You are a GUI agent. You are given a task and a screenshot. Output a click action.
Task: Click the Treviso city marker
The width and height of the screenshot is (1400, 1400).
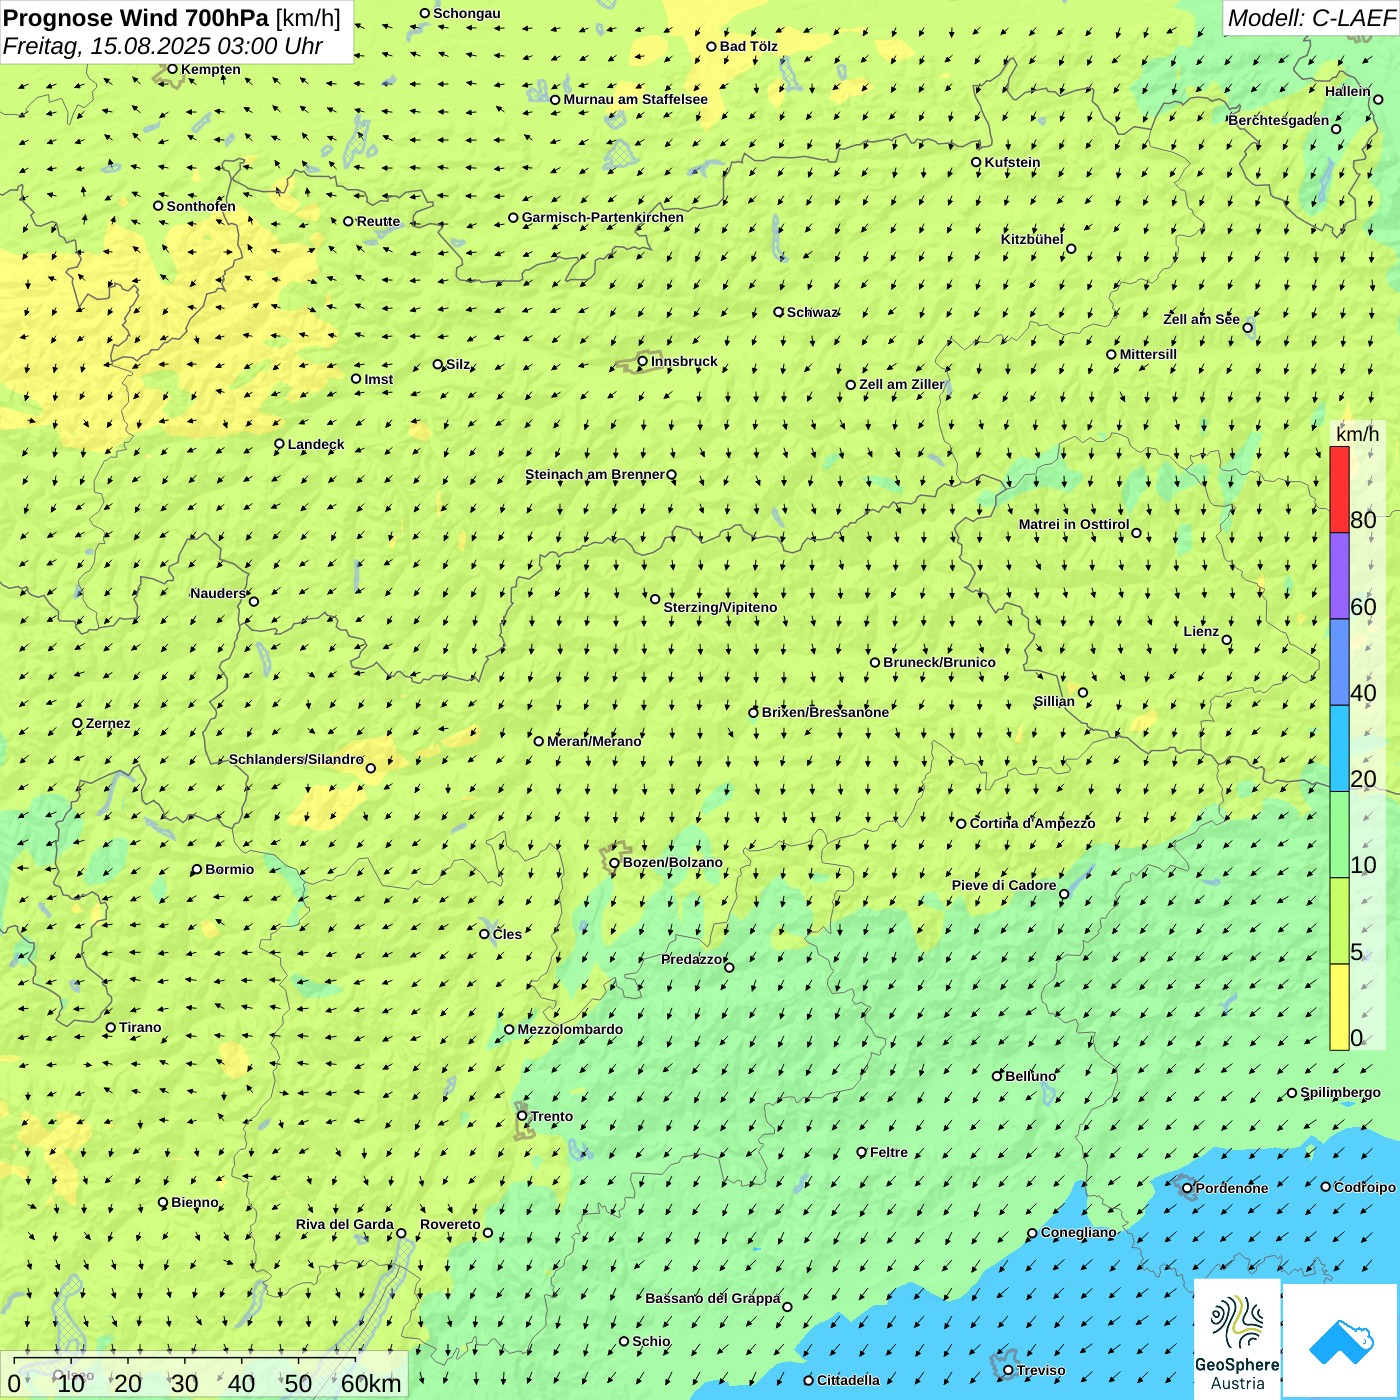coord(1008,1370)
